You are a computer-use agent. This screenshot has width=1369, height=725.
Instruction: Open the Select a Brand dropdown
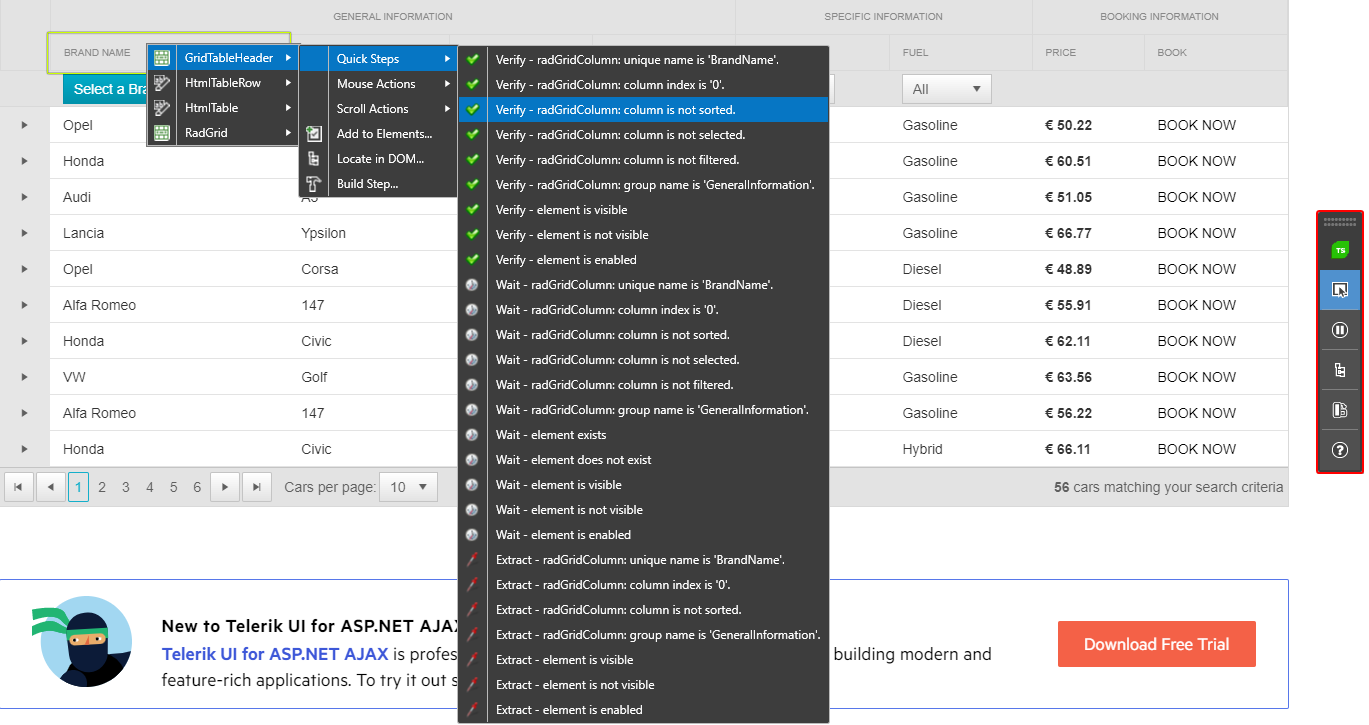105,89
